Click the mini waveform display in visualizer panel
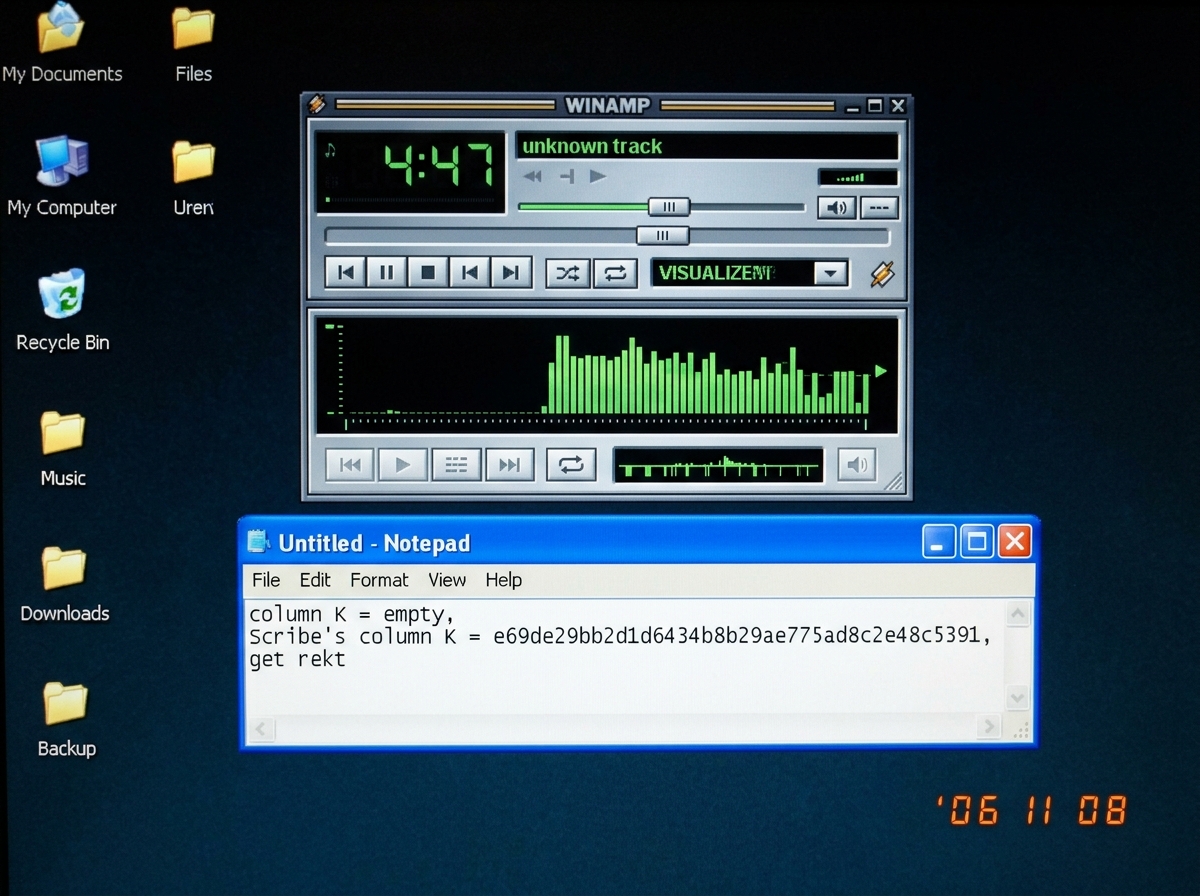Screen dimensions: 1200x896 [718, 465]
